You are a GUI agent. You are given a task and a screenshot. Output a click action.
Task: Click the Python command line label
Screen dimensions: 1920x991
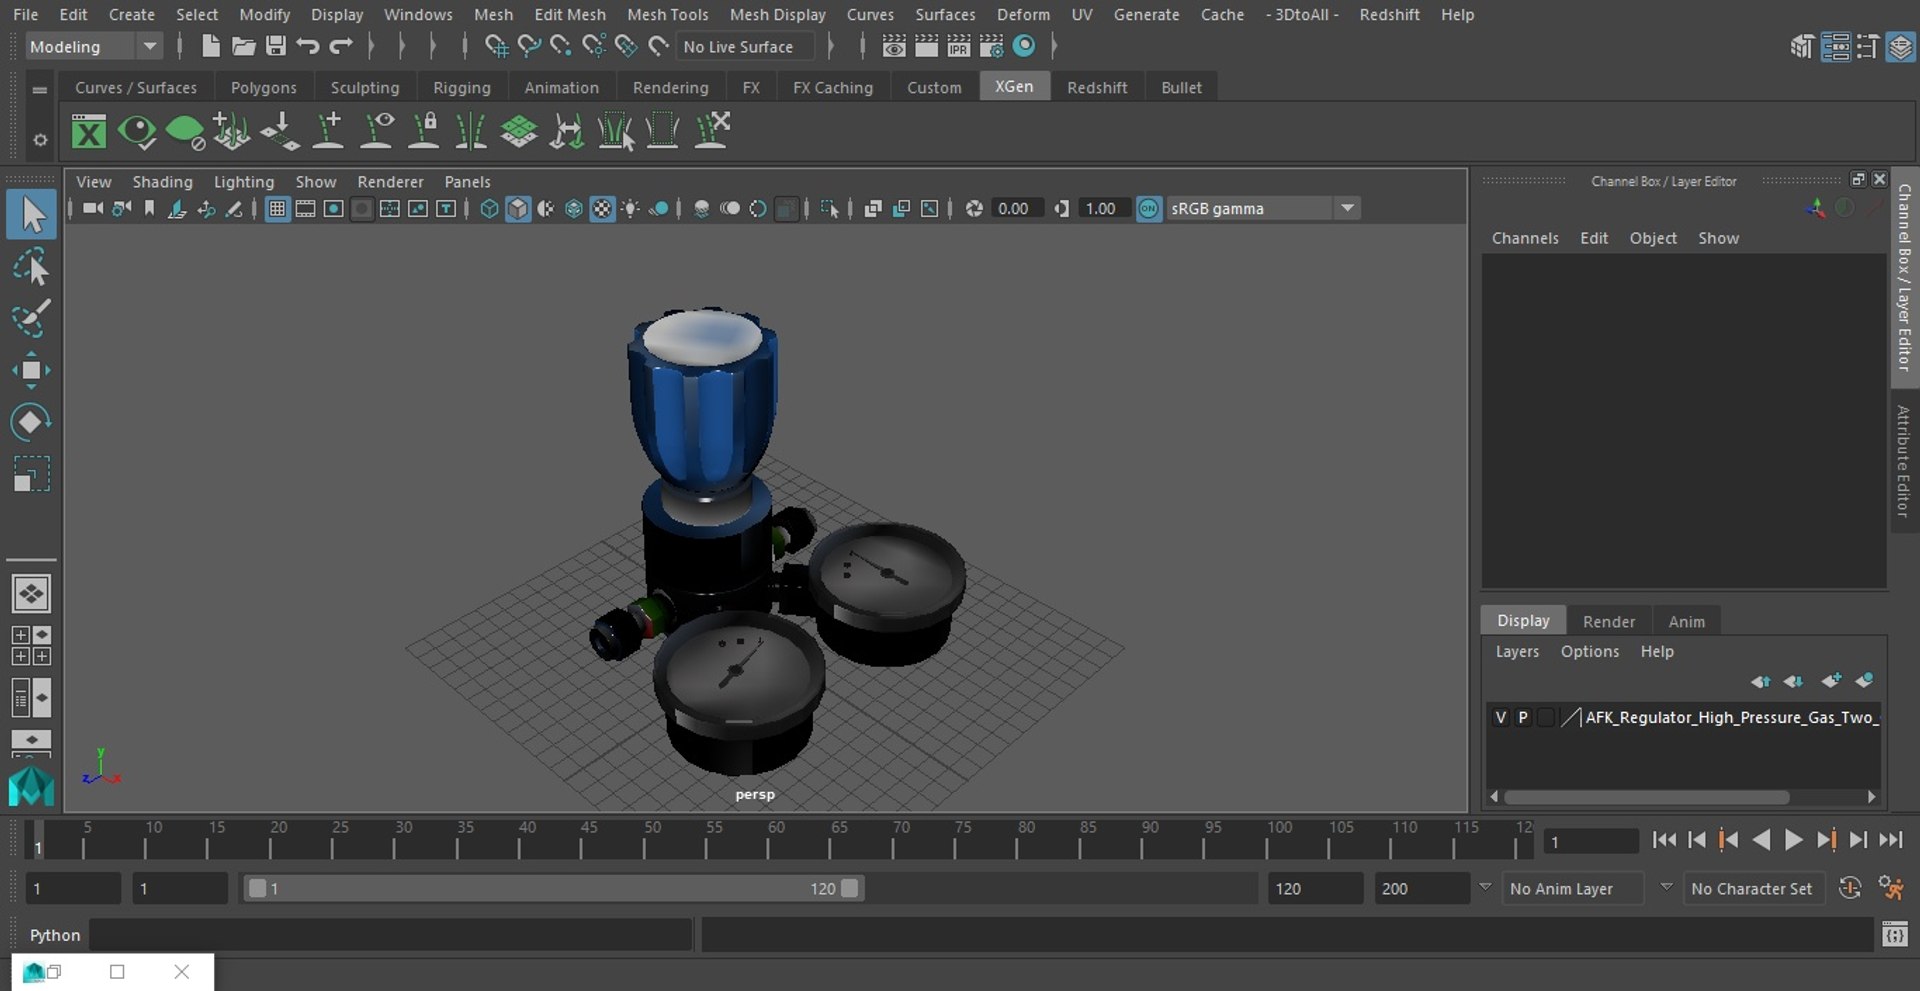pos(54,935)
